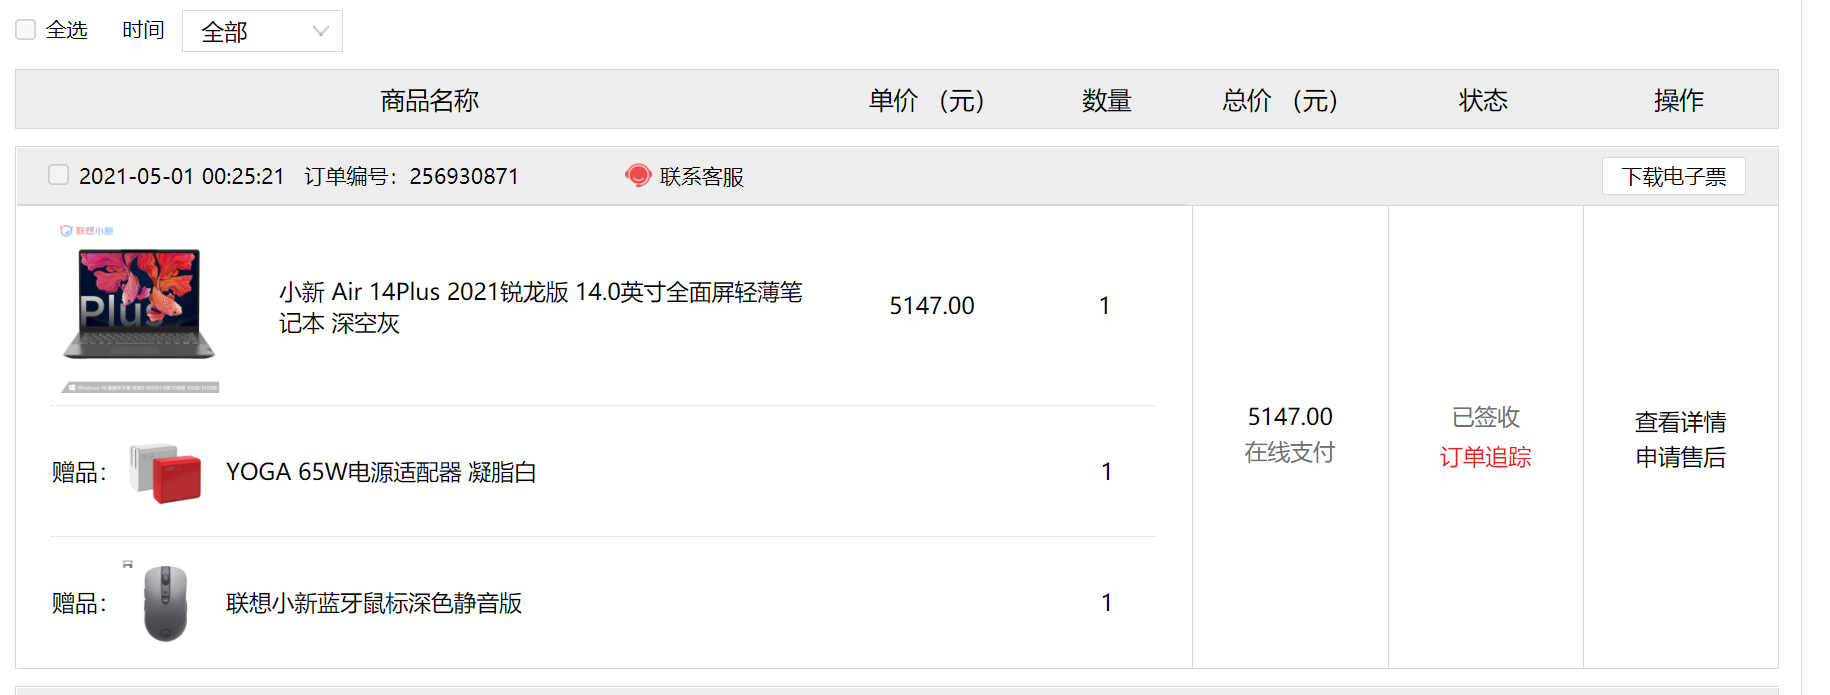Click the 状态 column header
The width and height of the screenshot is (1830, 695).
[x=1483, y=100]
